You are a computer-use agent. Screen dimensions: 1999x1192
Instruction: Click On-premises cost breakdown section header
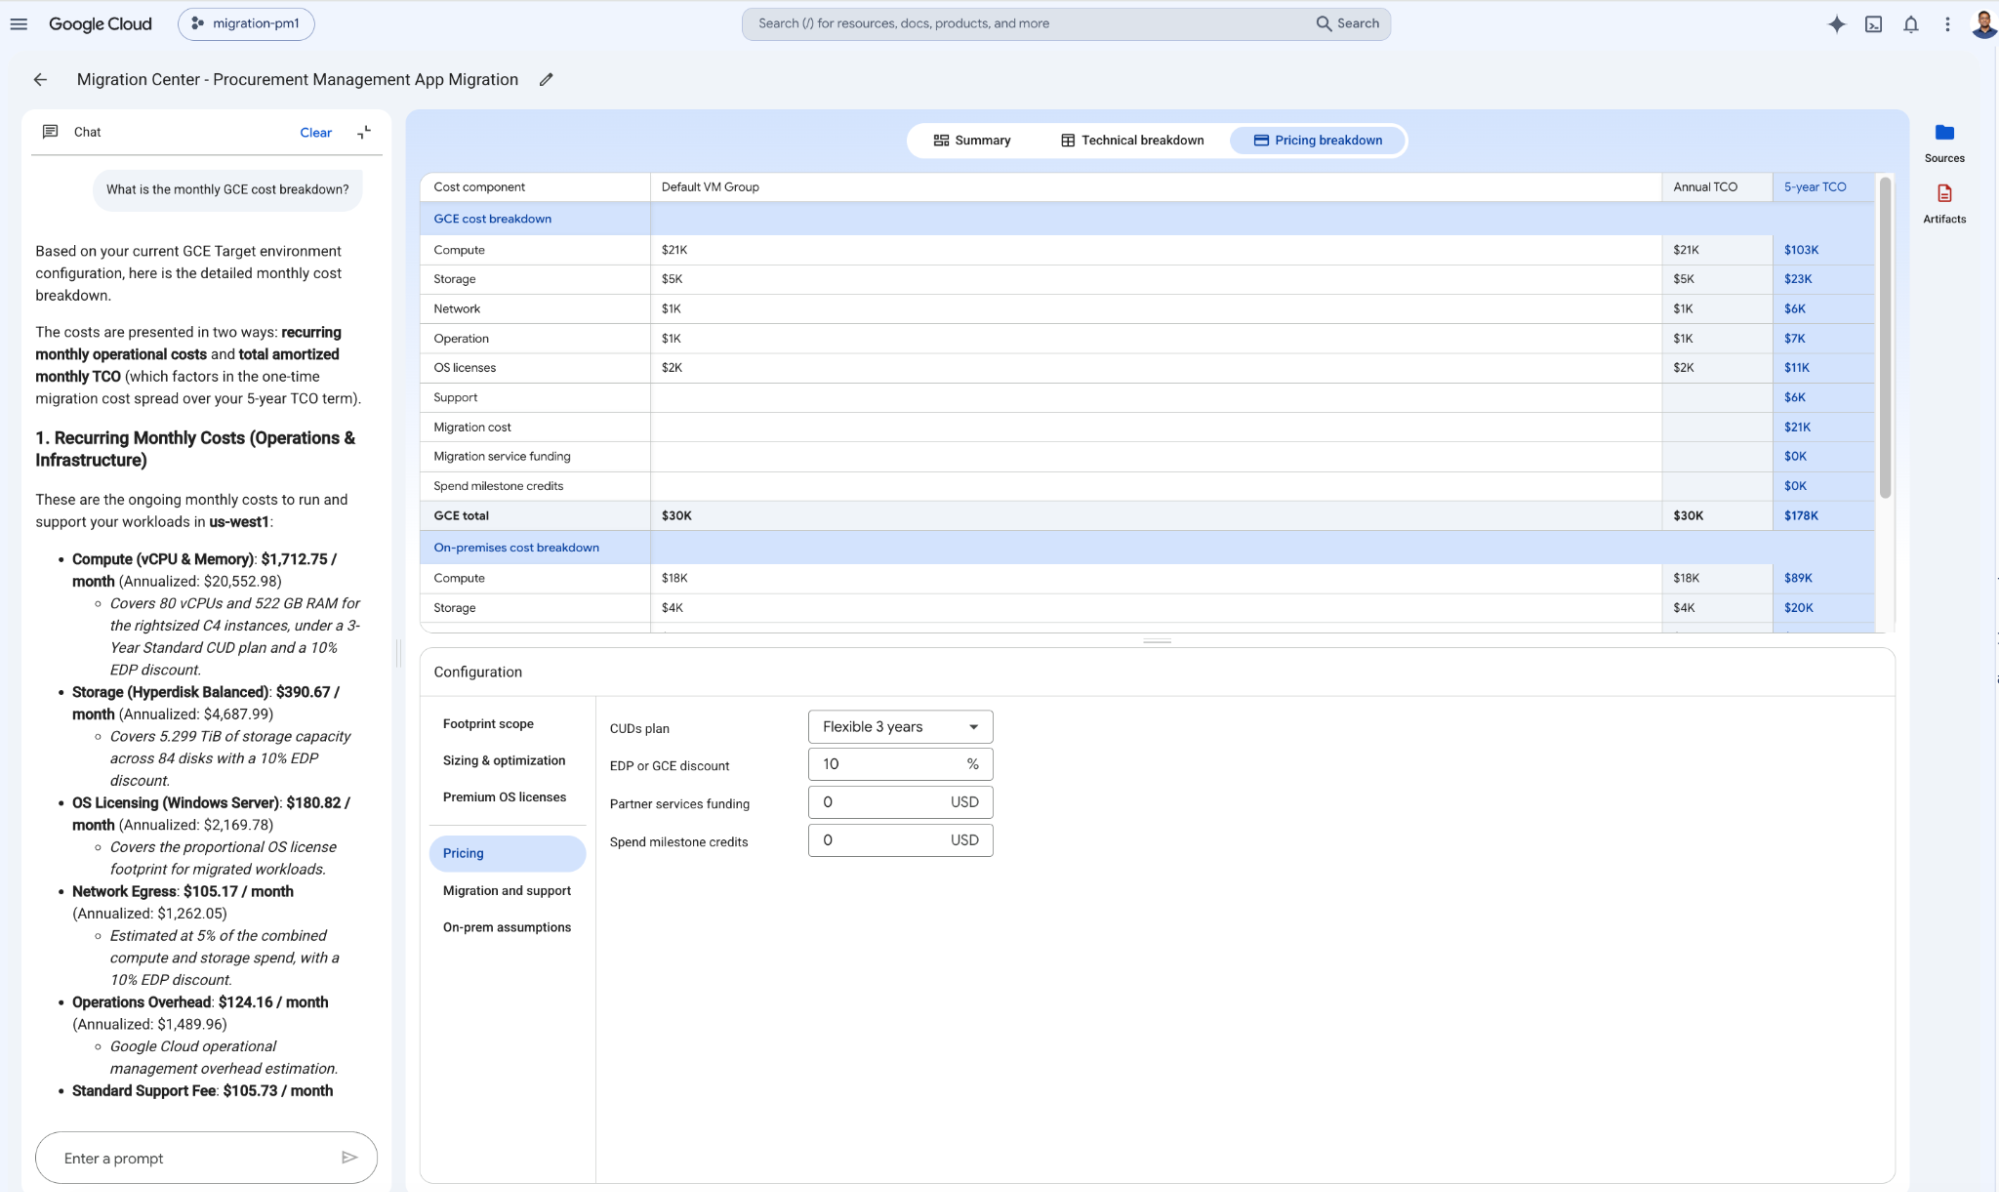click(516, 548)
